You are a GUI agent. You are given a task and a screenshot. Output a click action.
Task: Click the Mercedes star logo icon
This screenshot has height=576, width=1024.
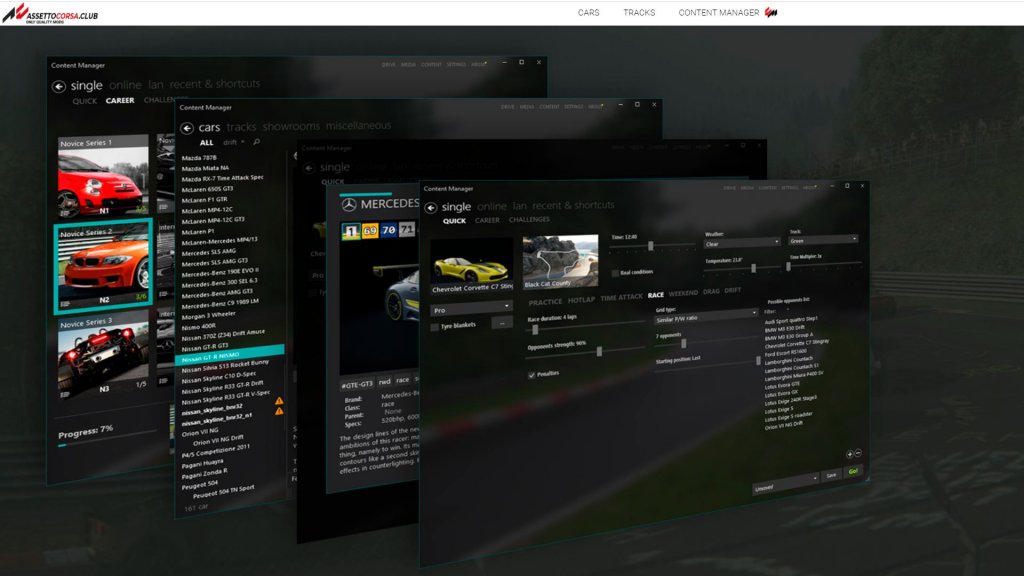coord(349,205)
